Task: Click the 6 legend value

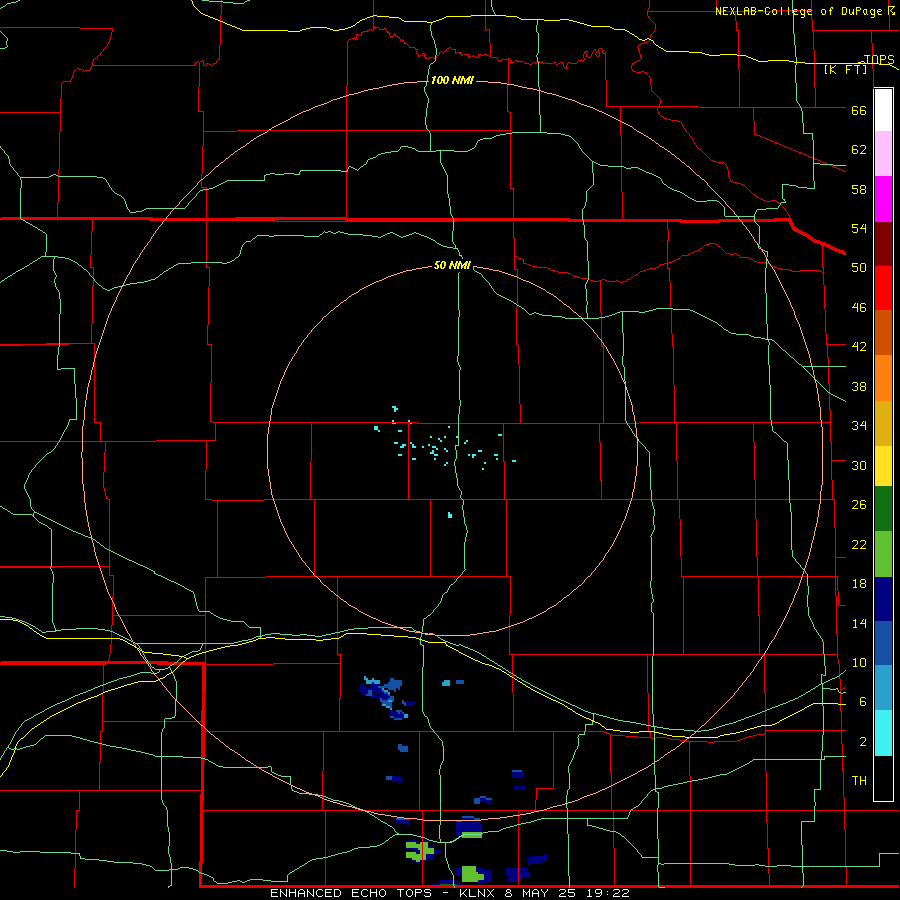Action: coord(862,702)
